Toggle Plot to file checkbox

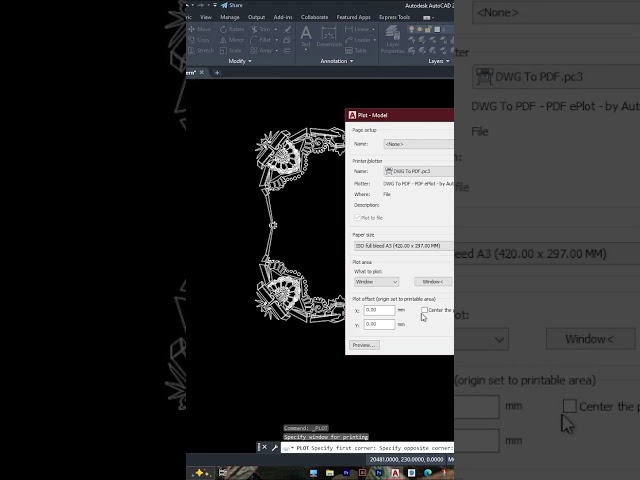pos(358,218)
